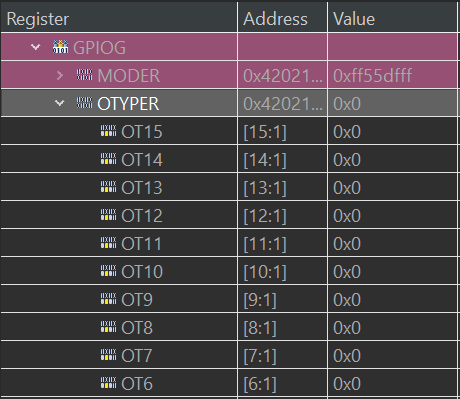
Task: Collapse the GPIOG peripheral node
Action: 36,47
